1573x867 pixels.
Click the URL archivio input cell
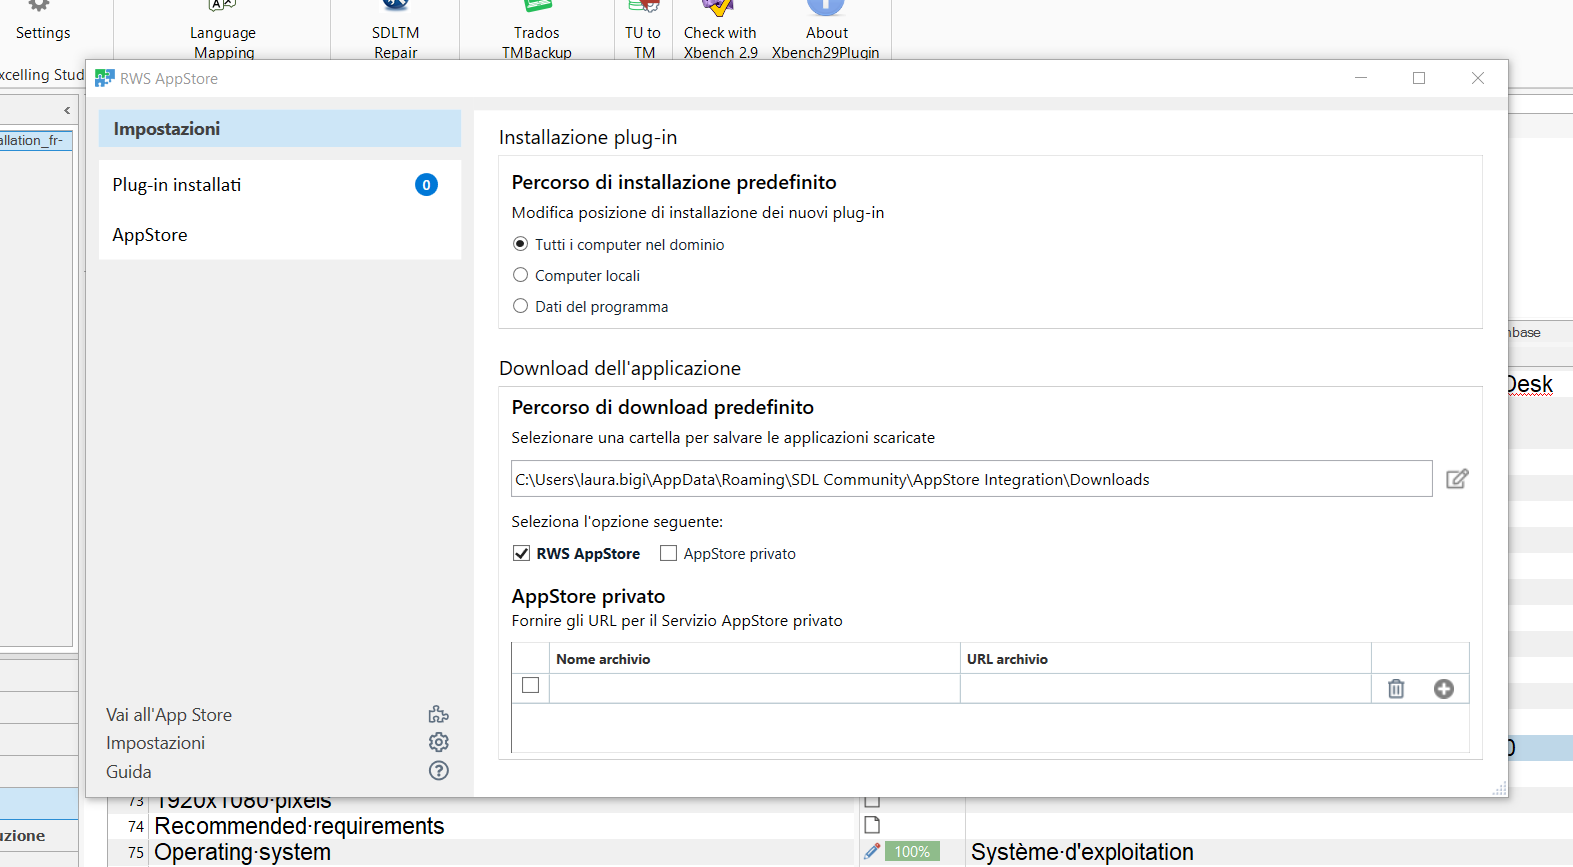pyautogui.click(x=1165, y=688)
